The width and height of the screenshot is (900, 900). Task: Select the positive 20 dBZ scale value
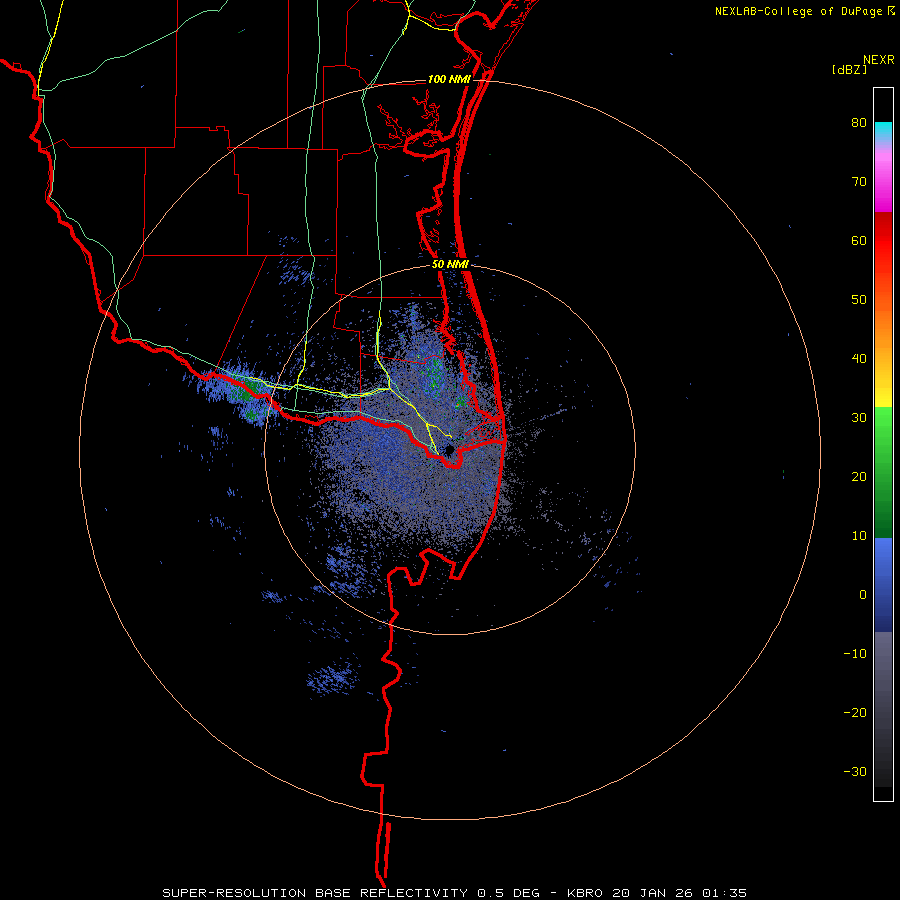click(x=859, y=476)
